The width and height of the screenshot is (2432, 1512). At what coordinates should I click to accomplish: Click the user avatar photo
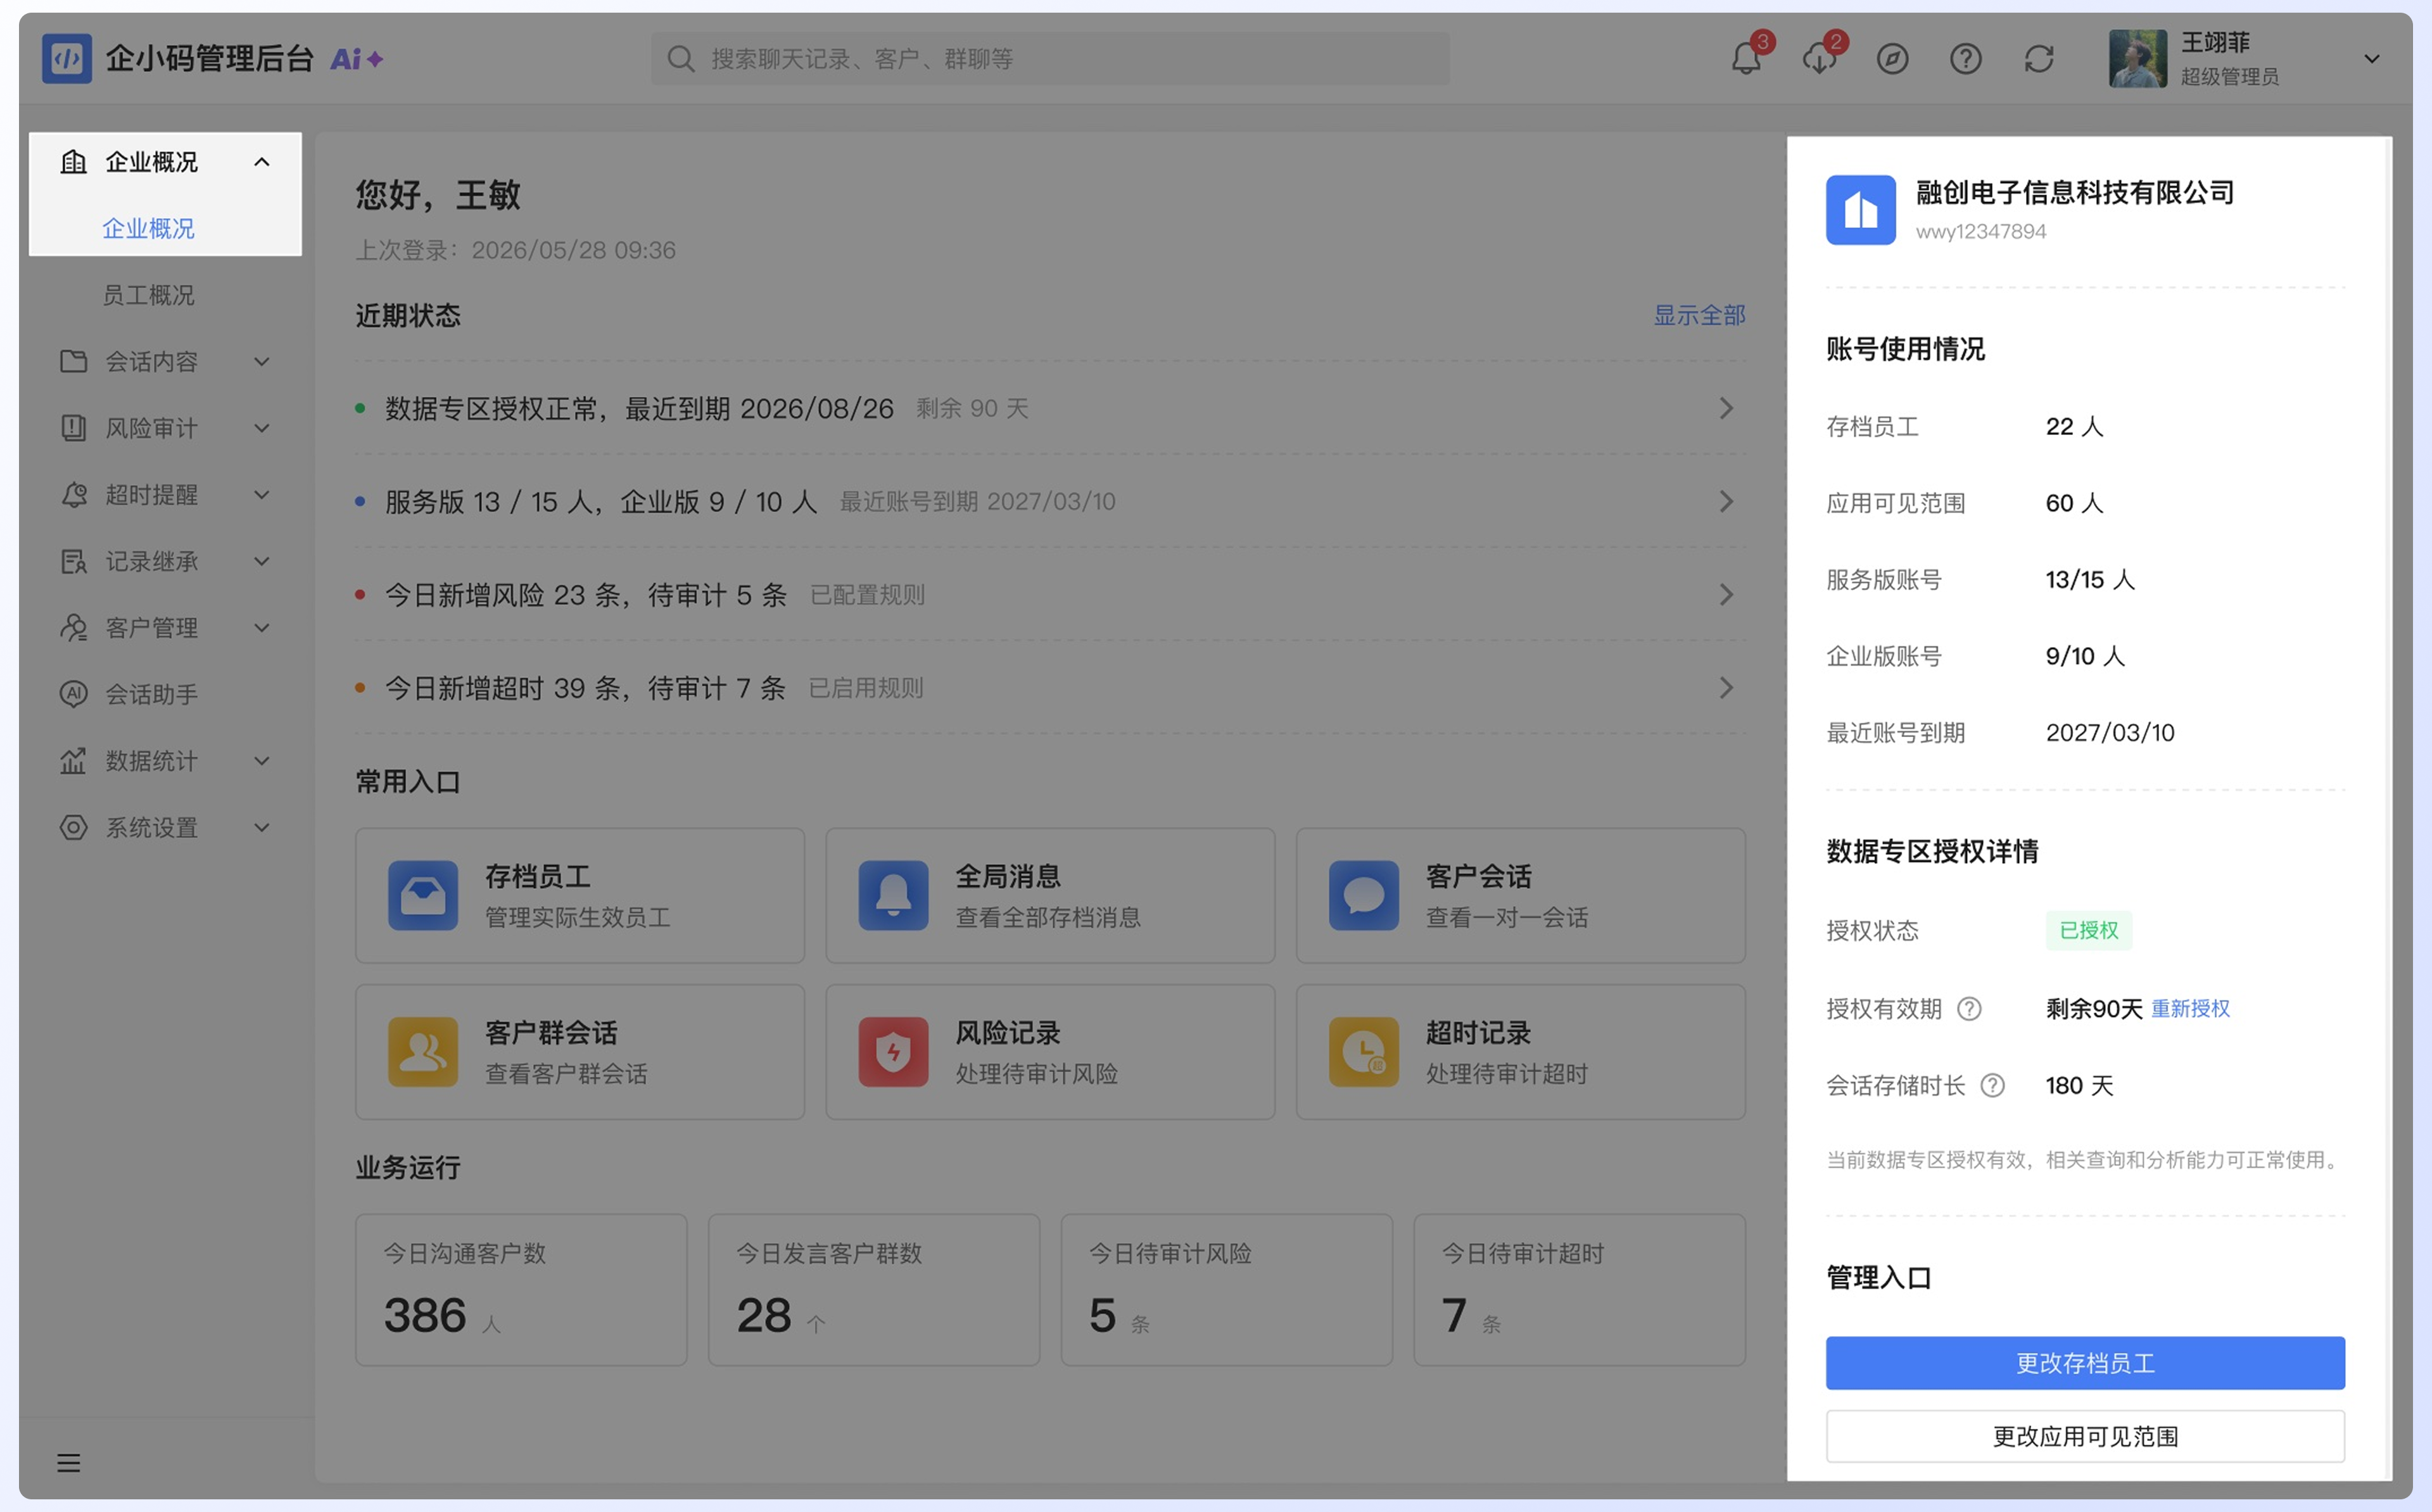(2137, 58)
